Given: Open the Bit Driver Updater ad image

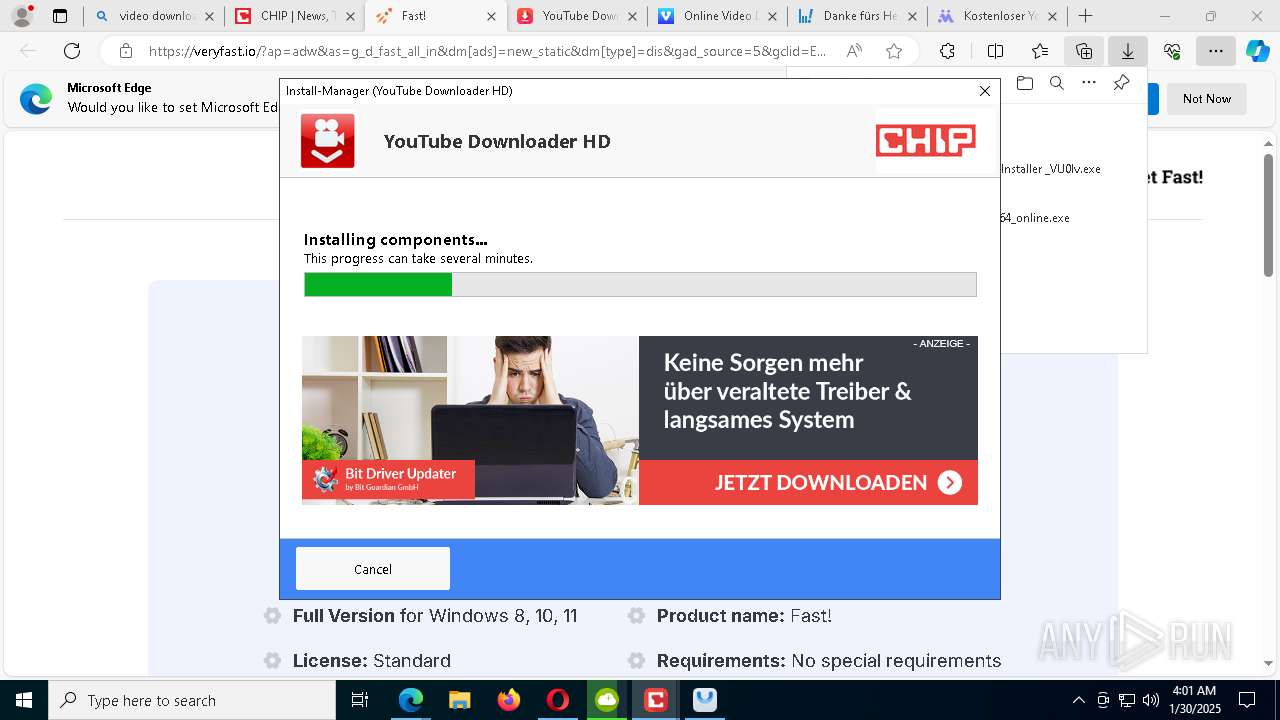Looking at the screenshot, I should [x=470, y=420].
